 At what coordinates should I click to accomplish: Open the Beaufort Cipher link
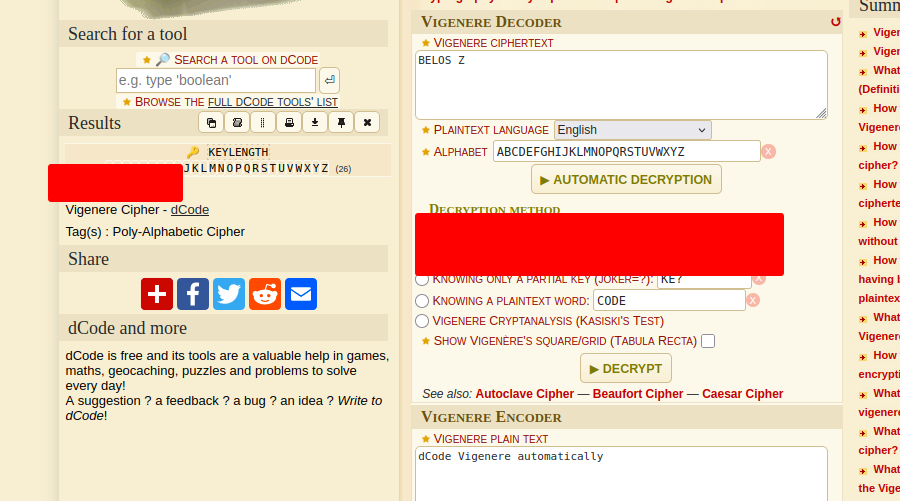(x=638, y=394)
